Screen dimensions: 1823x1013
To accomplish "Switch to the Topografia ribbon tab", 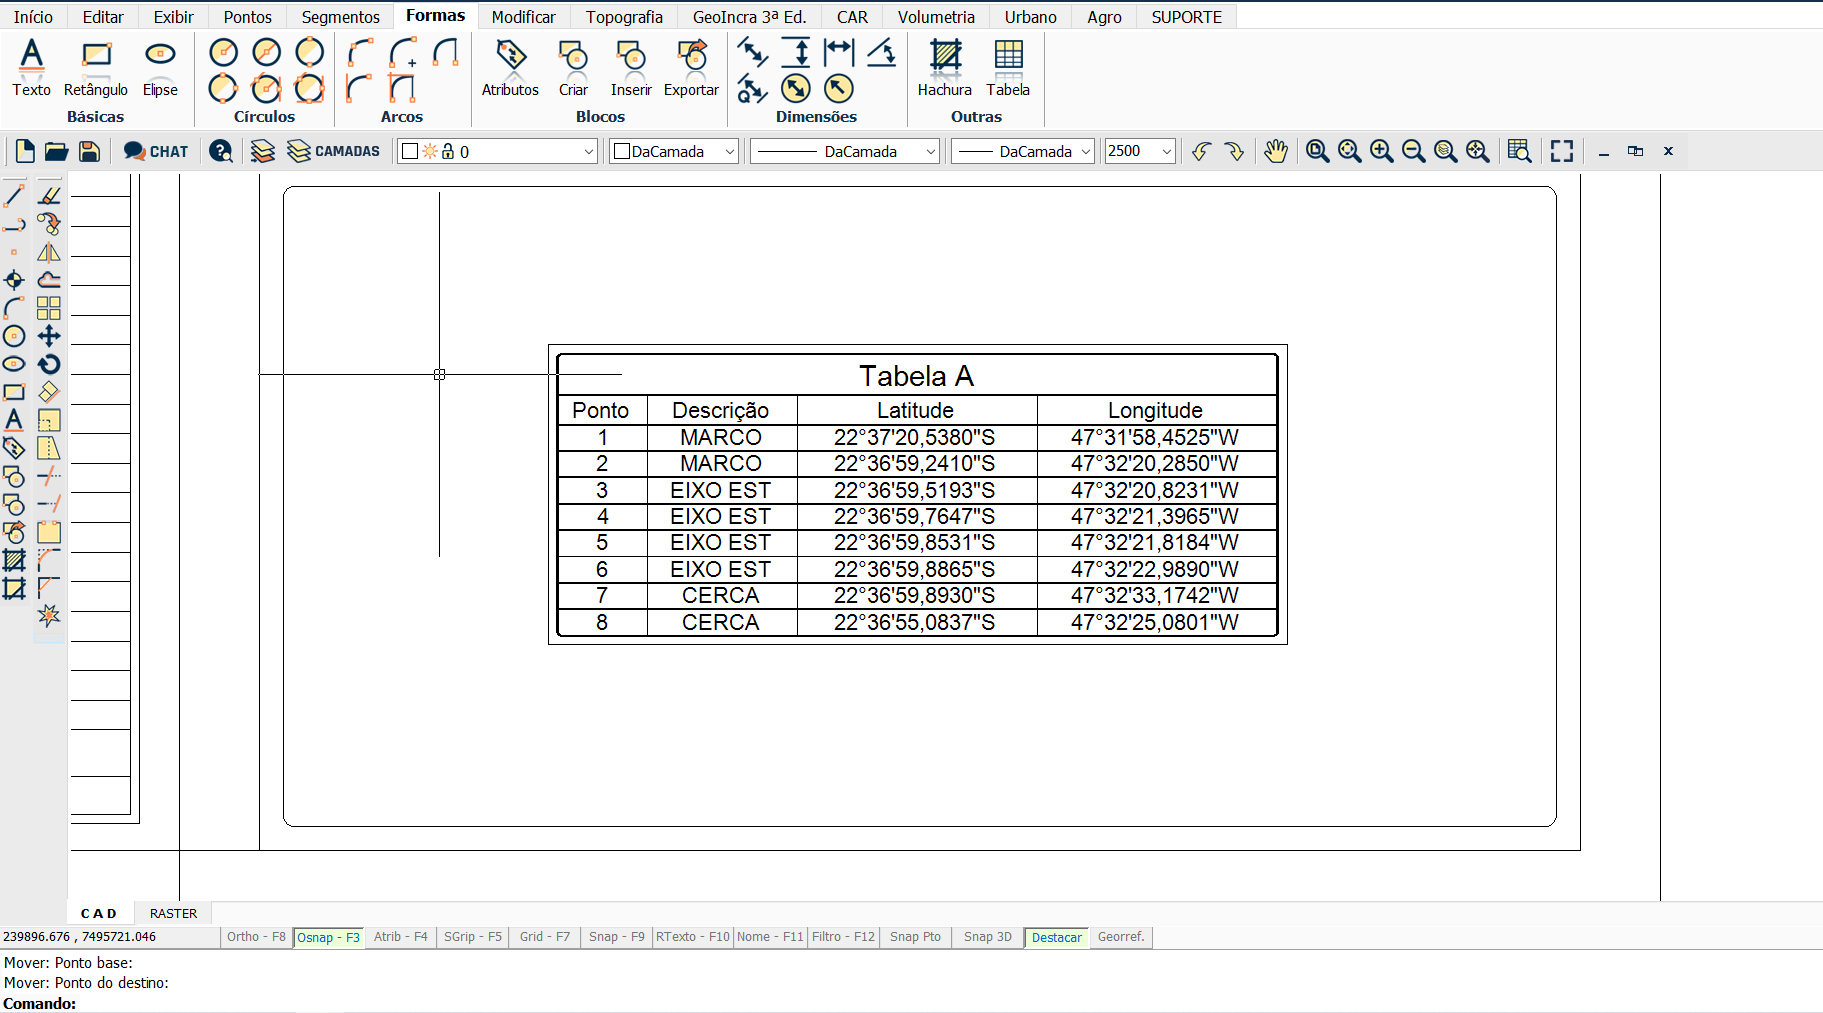I will point(624,17).
